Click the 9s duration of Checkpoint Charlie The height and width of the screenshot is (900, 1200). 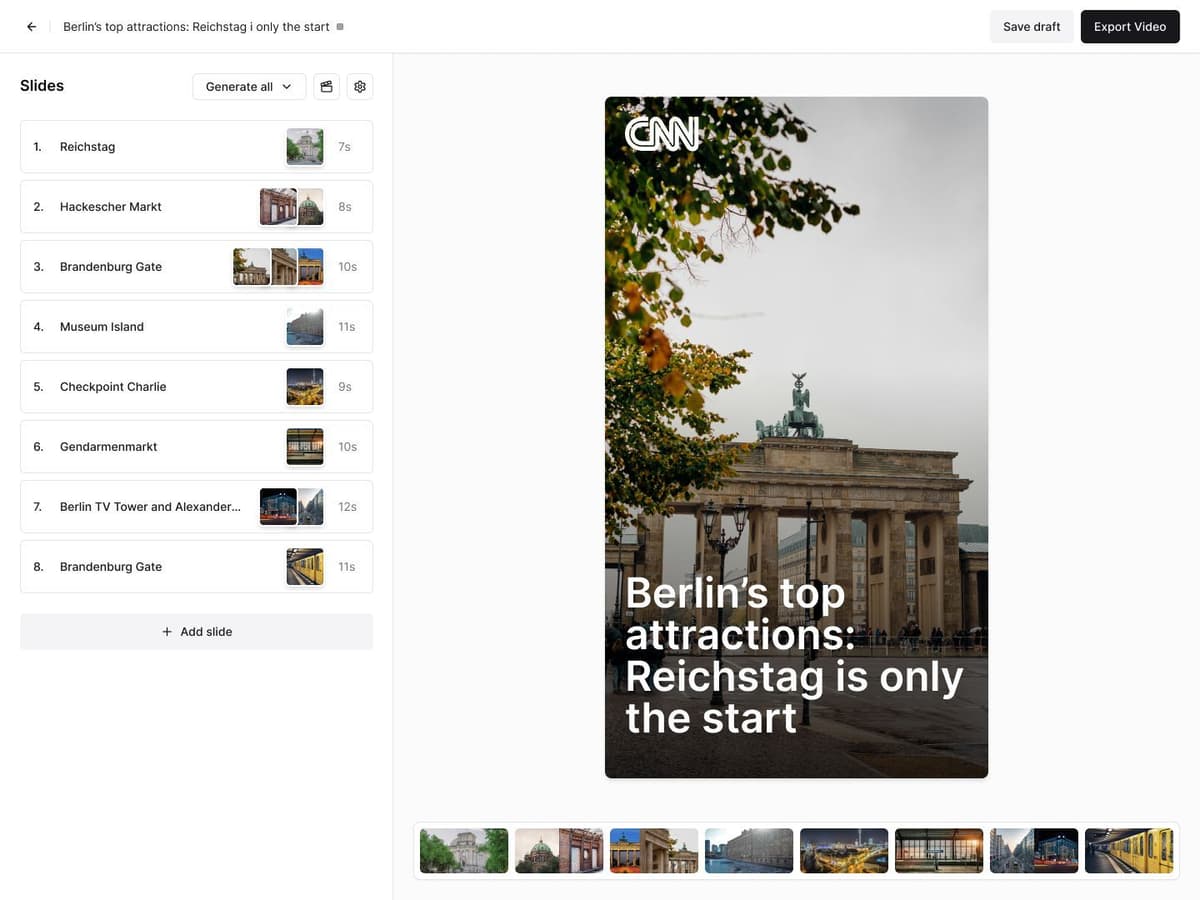(x=345, y=387)
